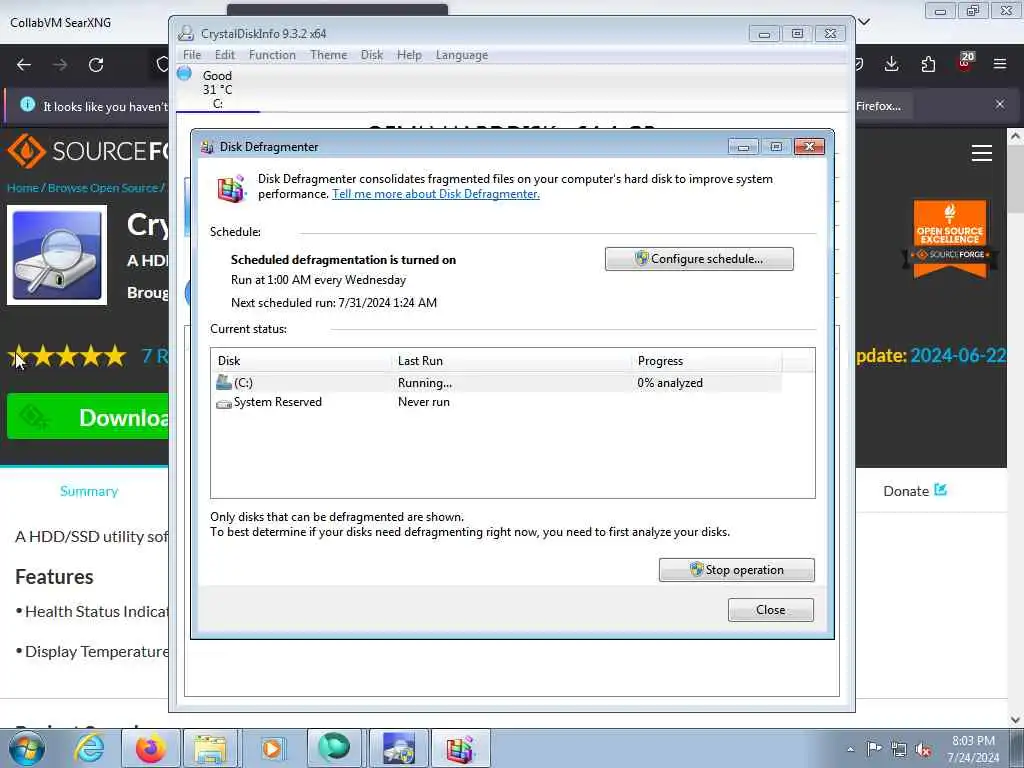Click the CrystalDiskInfo title bar icon
The width and height of the screenshot is (1024, 768).
tap(185, 33)
